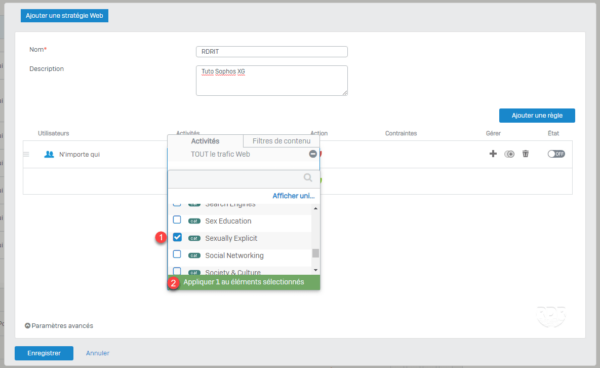600x368 pixels.
Task: Save with the Enregistrer button
Action: (44, 353)
